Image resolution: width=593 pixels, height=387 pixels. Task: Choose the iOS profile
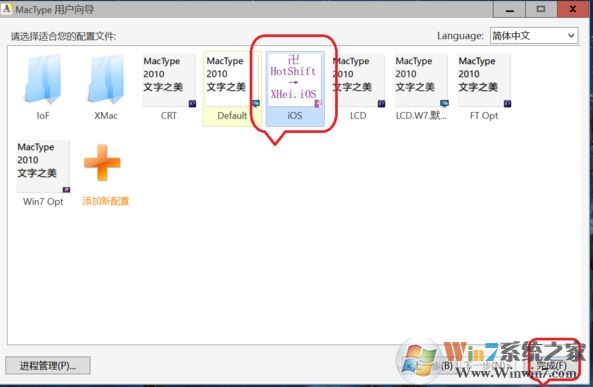[295, 88]
